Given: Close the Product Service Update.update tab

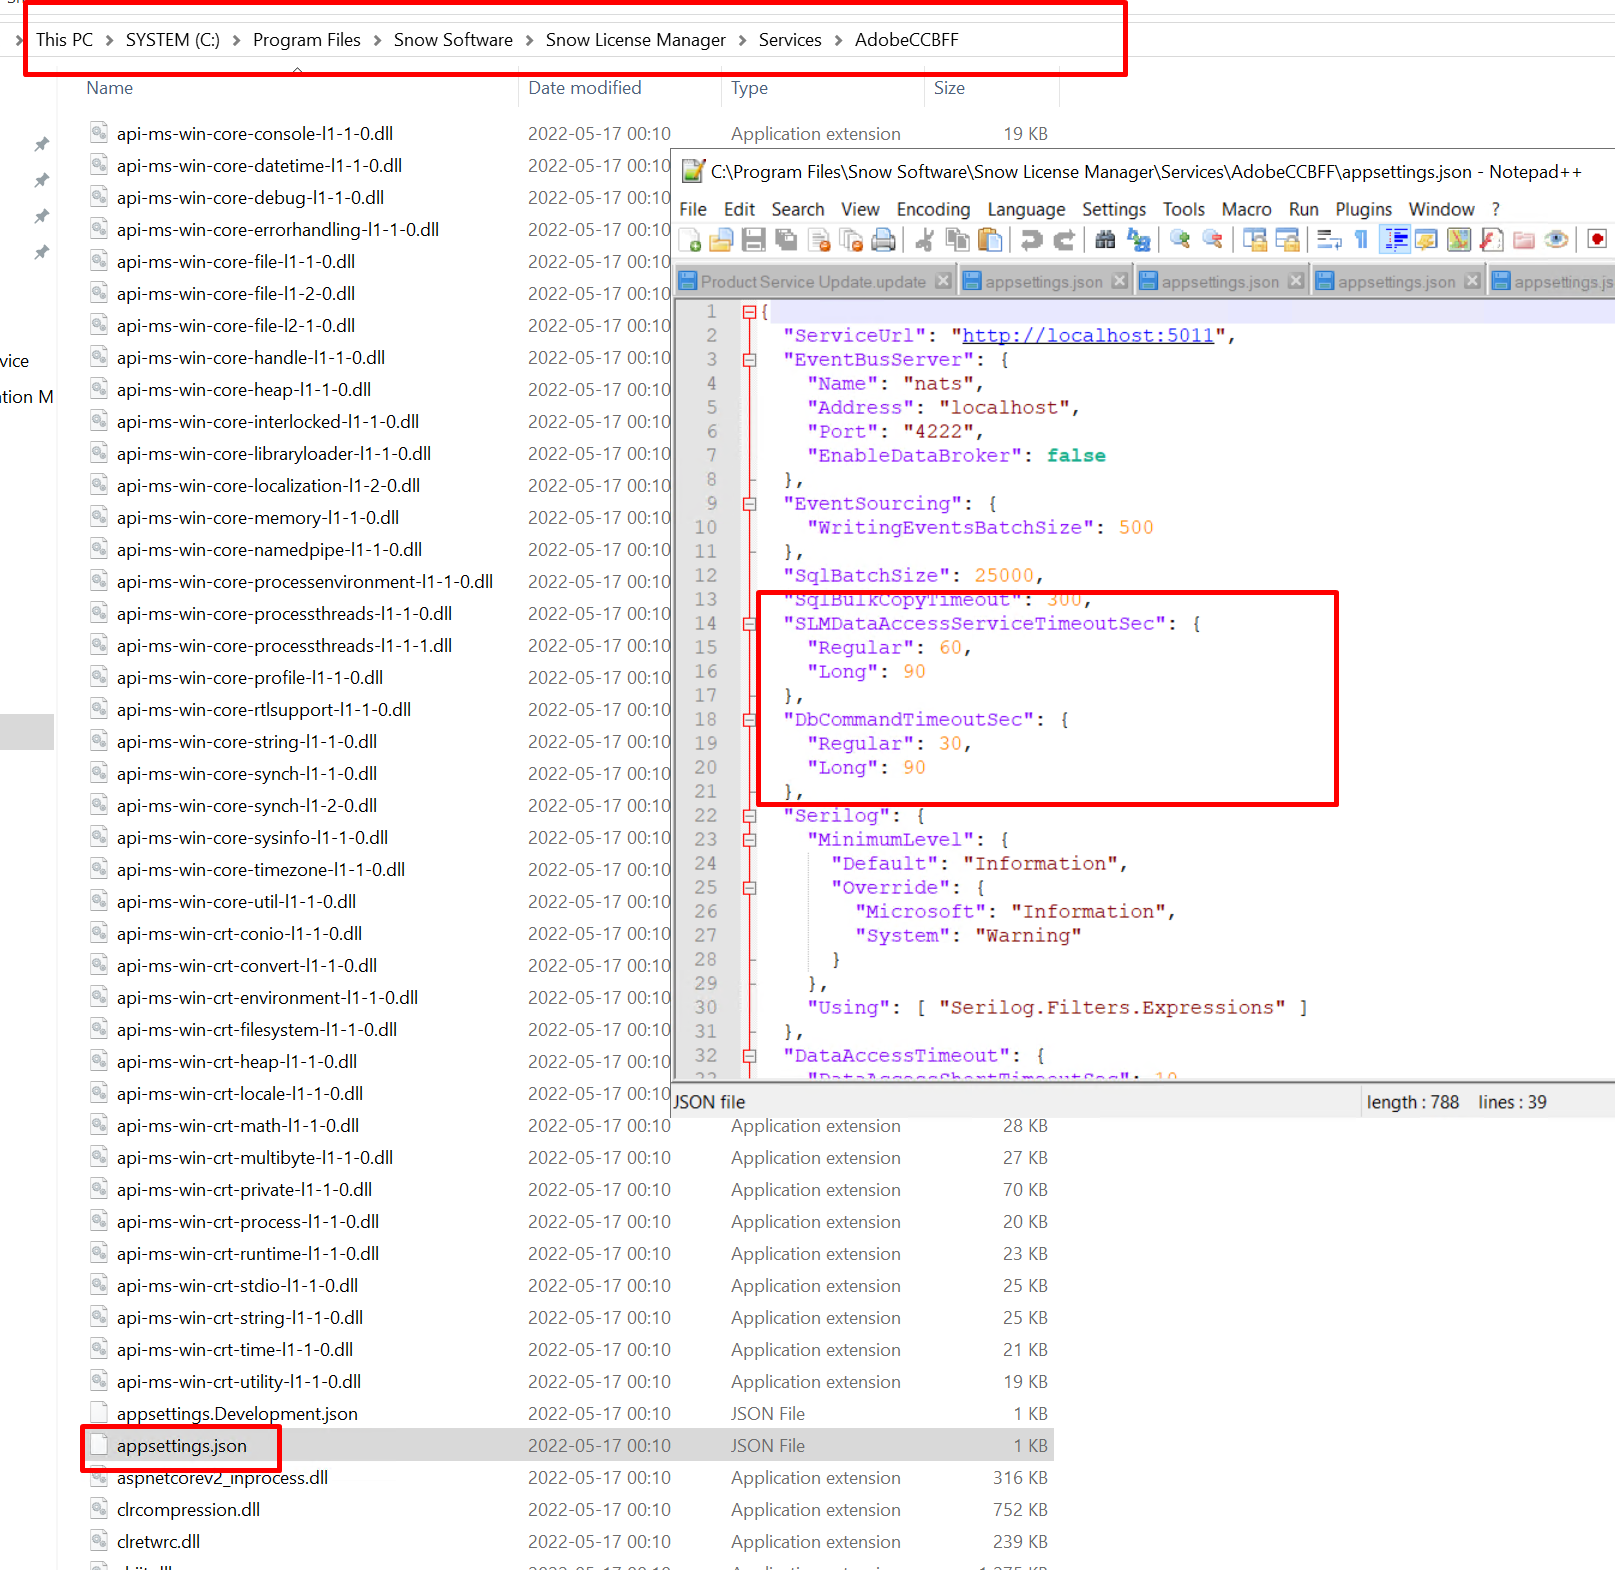Looking at the screenshot, I should pos(943,281).
